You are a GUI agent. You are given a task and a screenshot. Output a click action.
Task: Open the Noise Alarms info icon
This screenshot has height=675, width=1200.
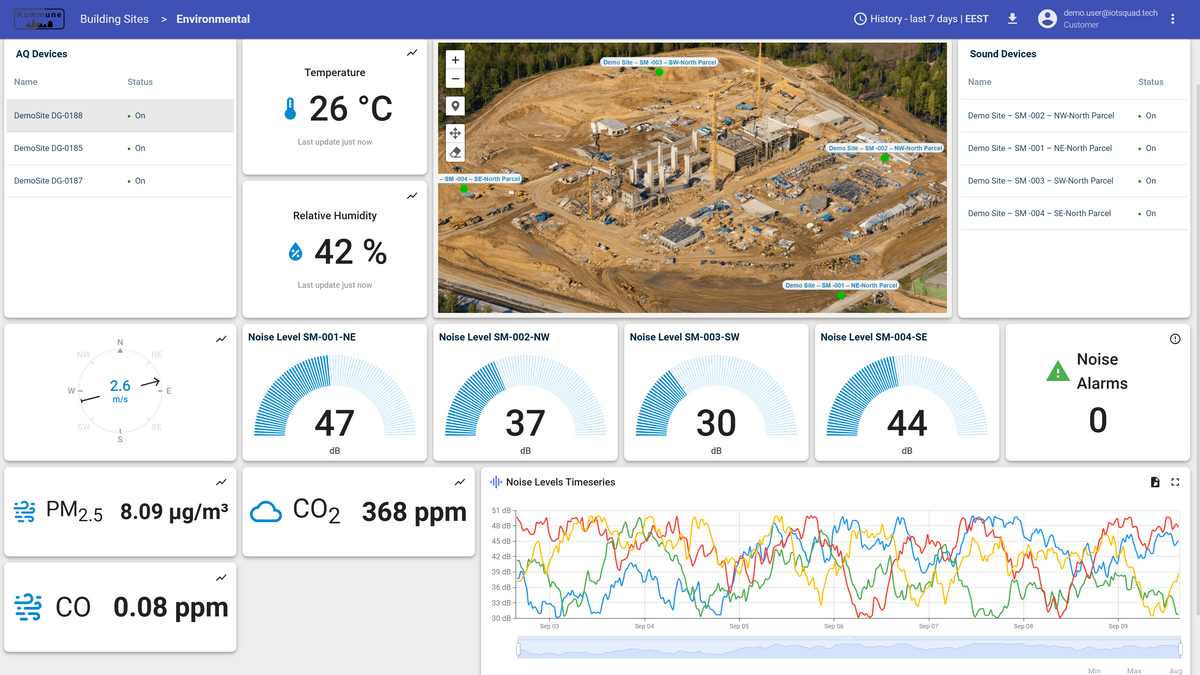(x=1175, y=339)
